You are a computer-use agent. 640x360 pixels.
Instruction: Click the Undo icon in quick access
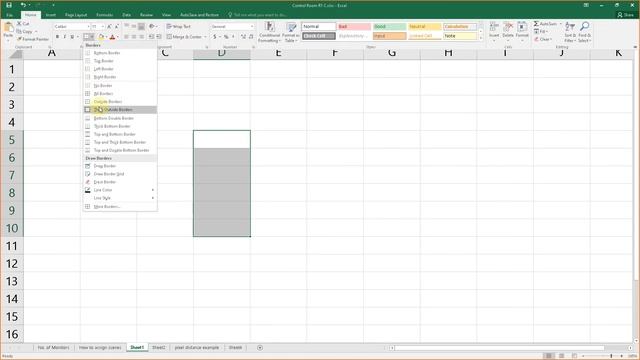pyautogui.click(x=23, y=5)
